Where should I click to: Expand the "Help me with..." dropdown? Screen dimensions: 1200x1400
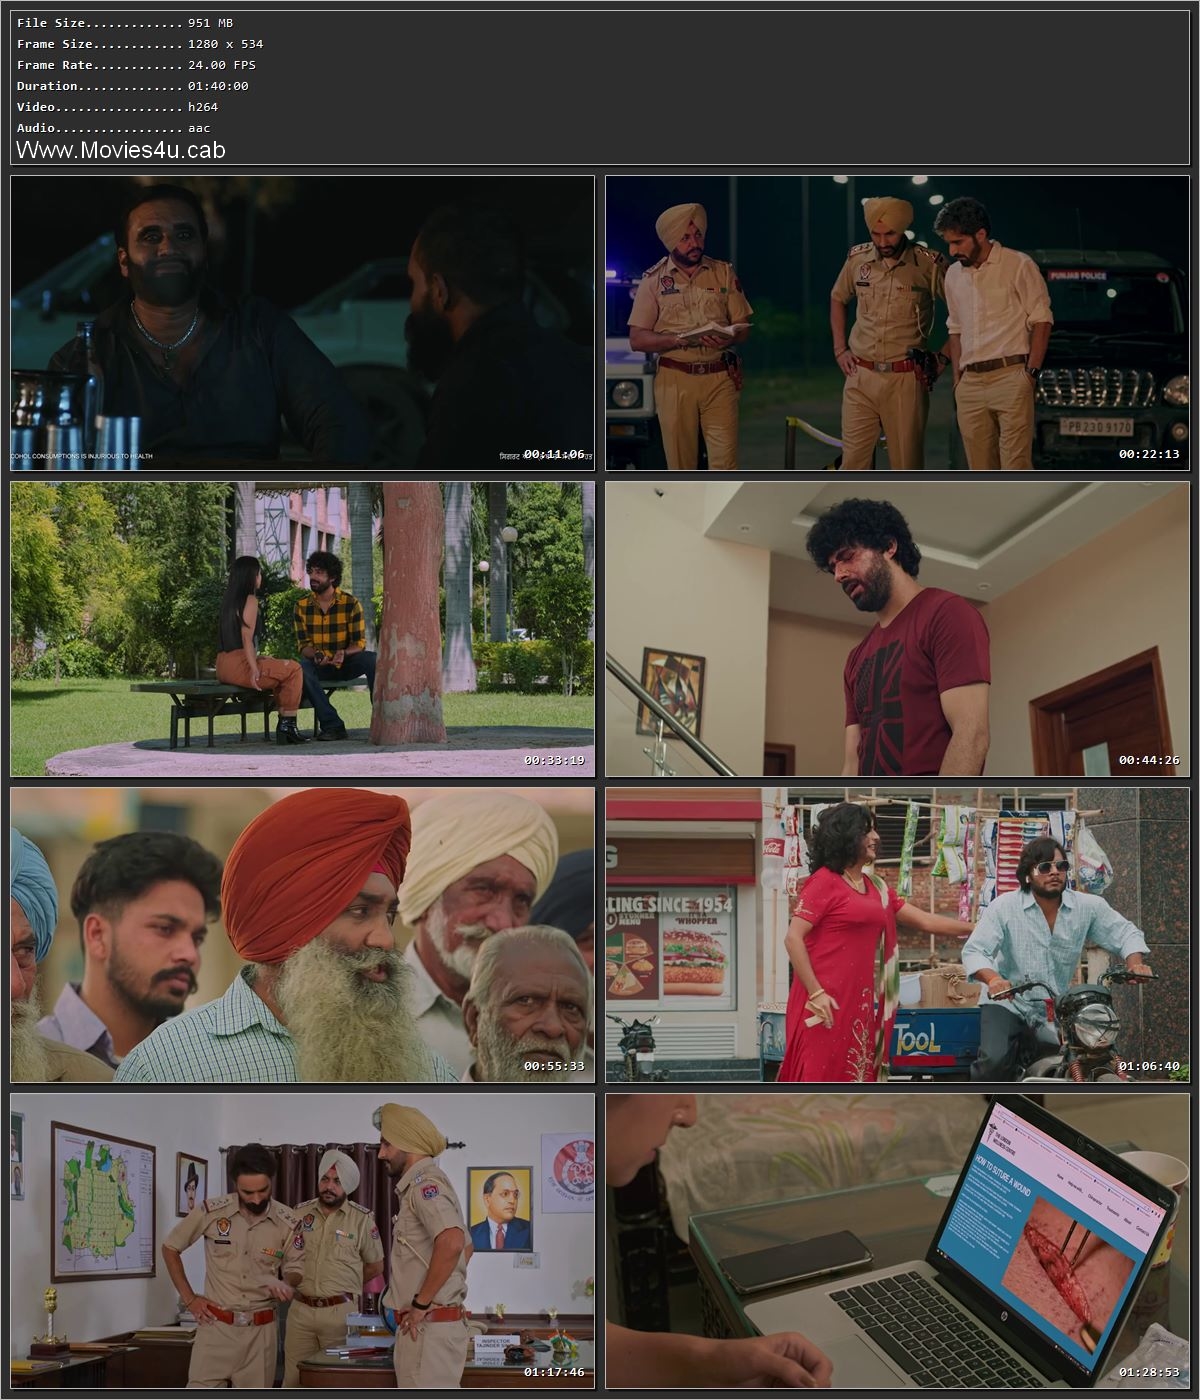[x=1073, y=1186]
